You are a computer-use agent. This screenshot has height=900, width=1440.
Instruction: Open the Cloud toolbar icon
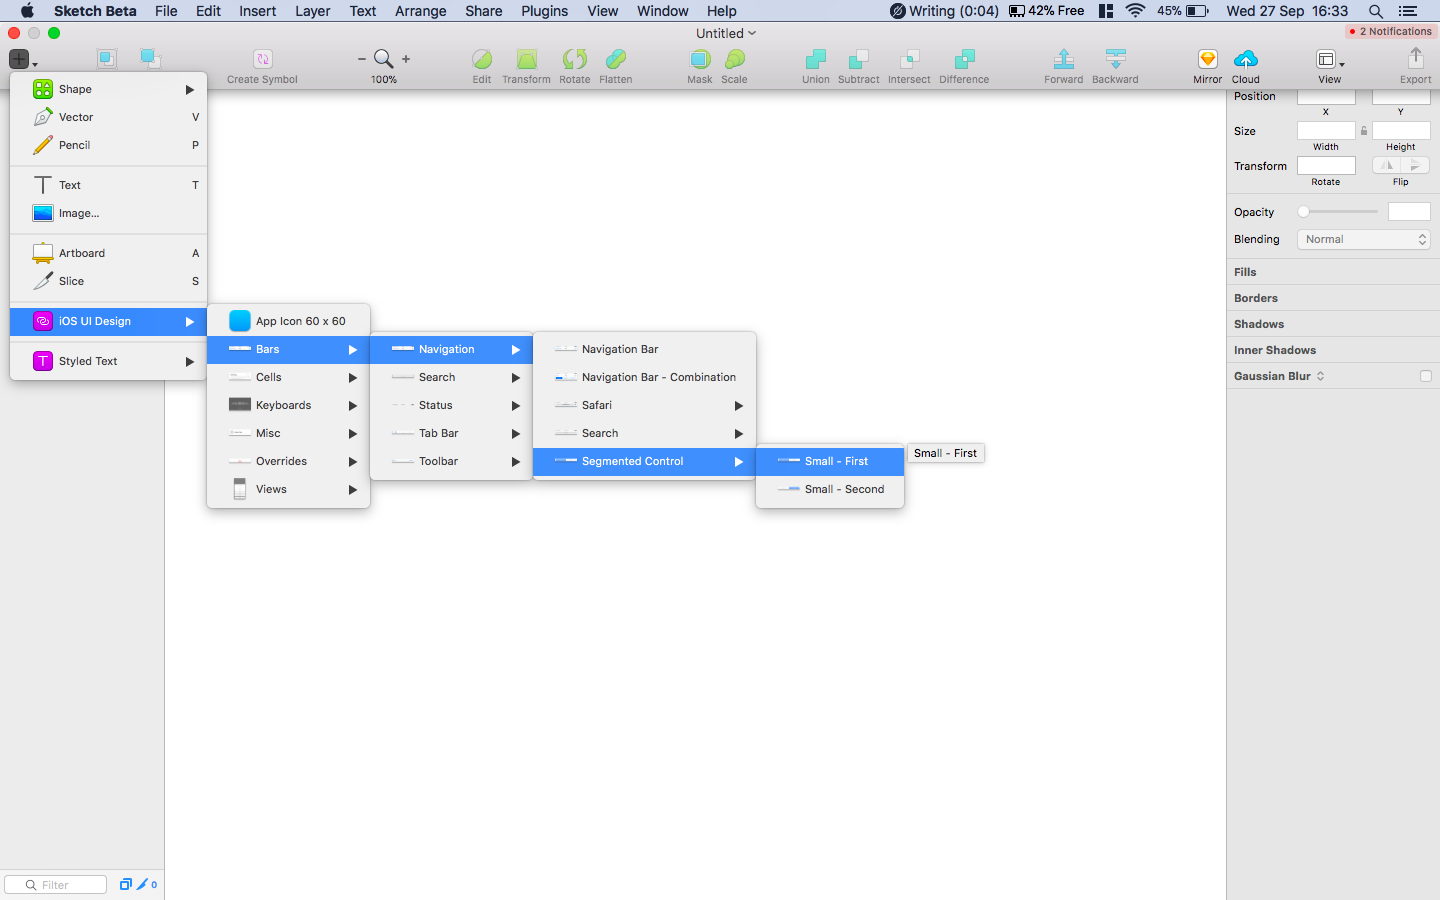(1245, 59)
